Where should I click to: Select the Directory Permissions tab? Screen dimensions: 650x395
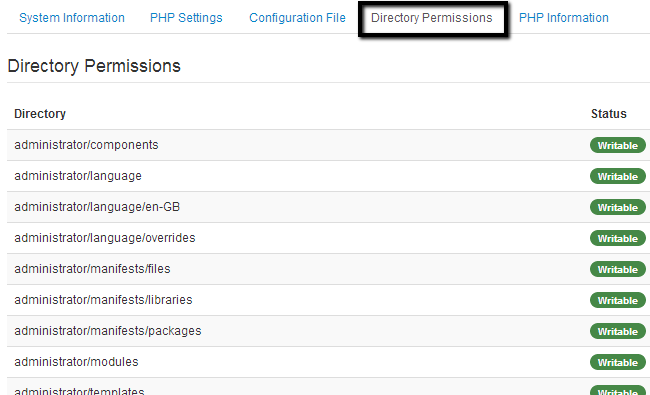(432, 18)
